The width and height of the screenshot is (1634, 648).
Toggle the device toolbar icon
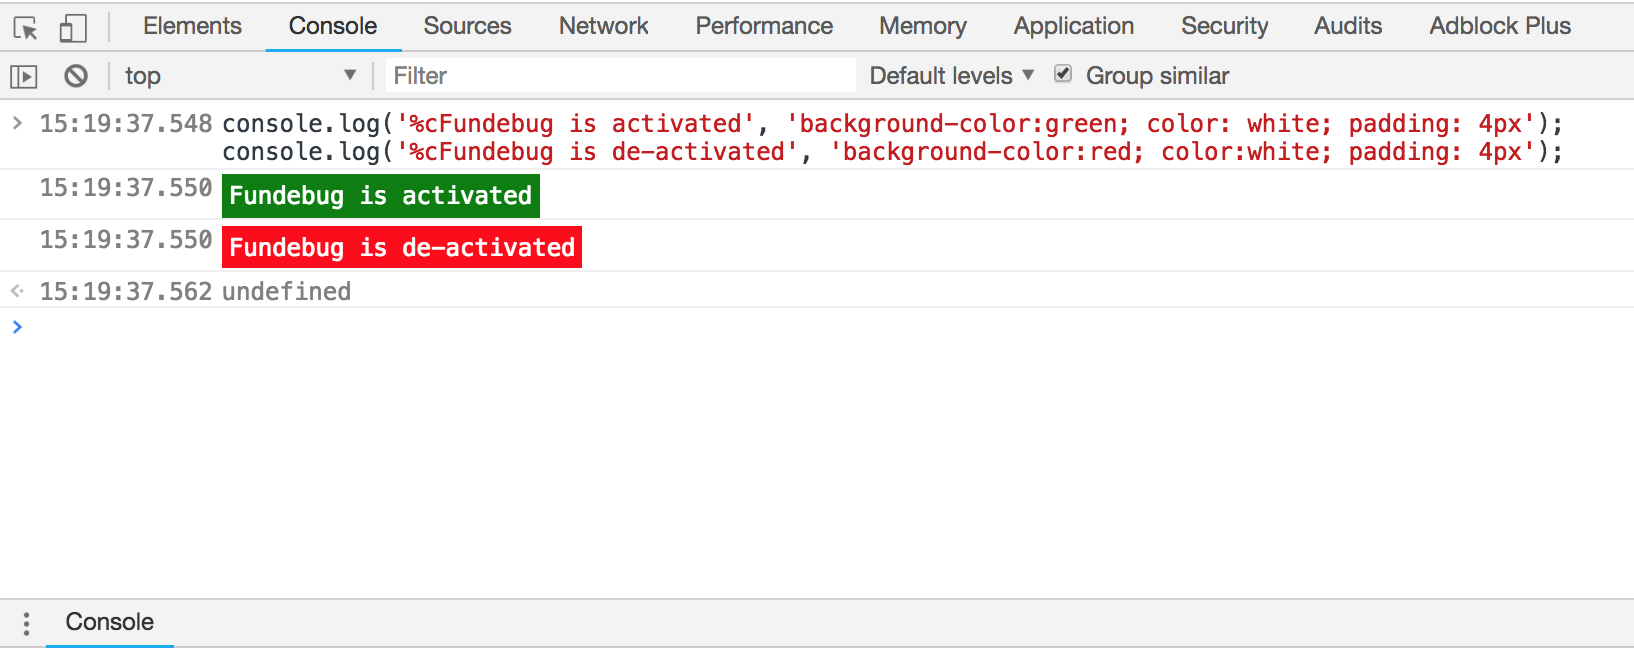click(x=73, y=27)
